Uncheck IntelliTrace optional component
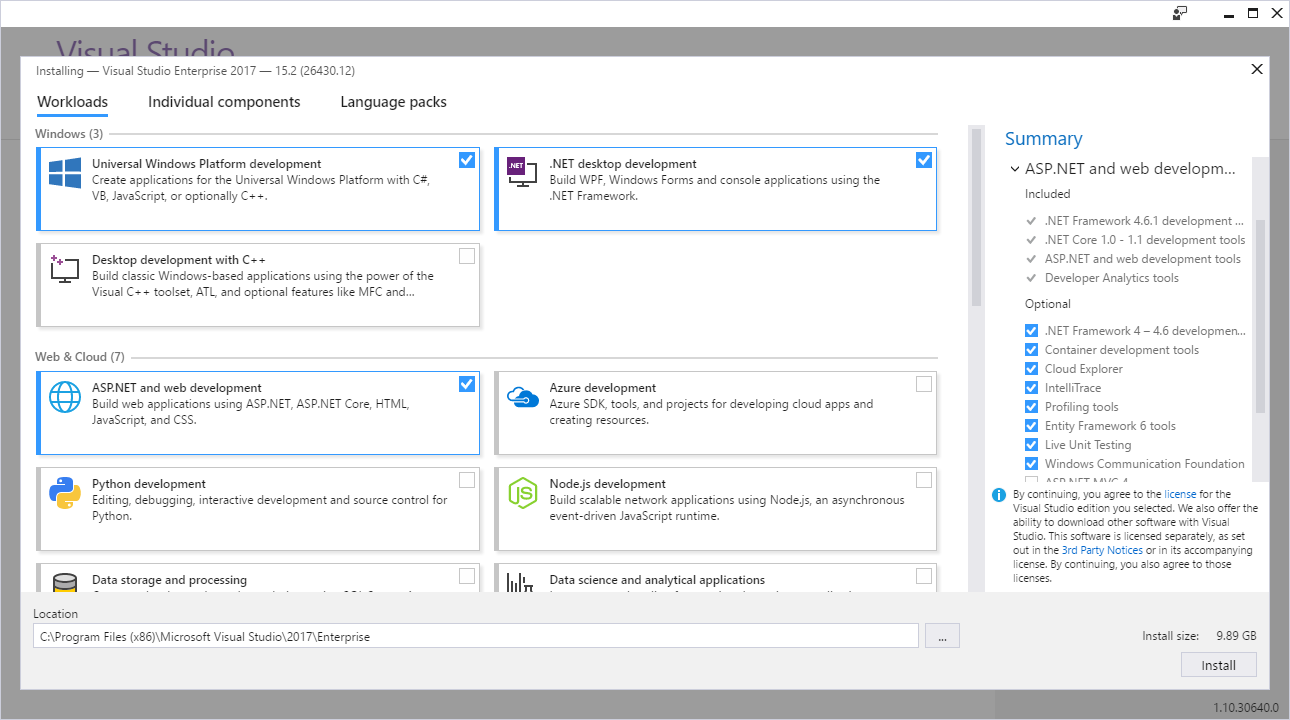The width and height of the screenshot is (1290, 720). coord(1031,388)
